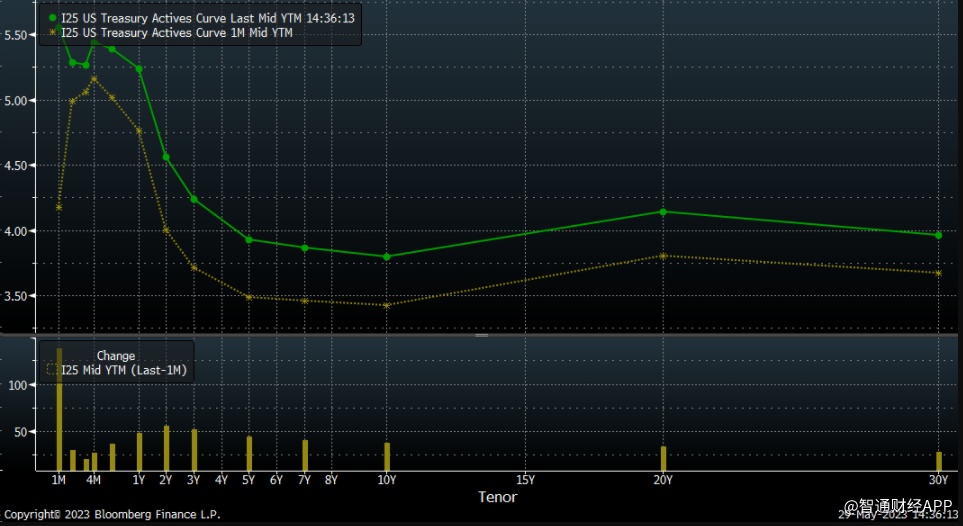Click the Change legend title in the lower panel
963x526 pixels.
(x=115, y=356)
